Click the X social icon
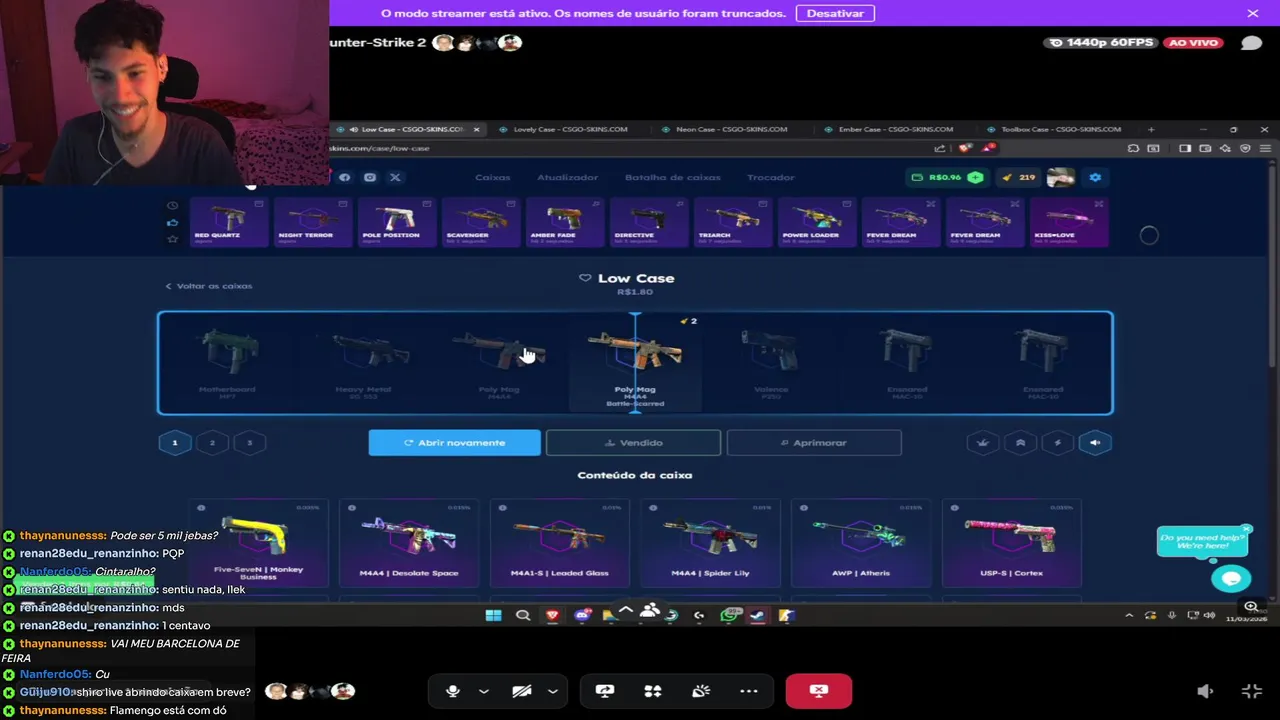This screenshot has height=720, width=1280. pyautogui.click(x=395, y=177)
